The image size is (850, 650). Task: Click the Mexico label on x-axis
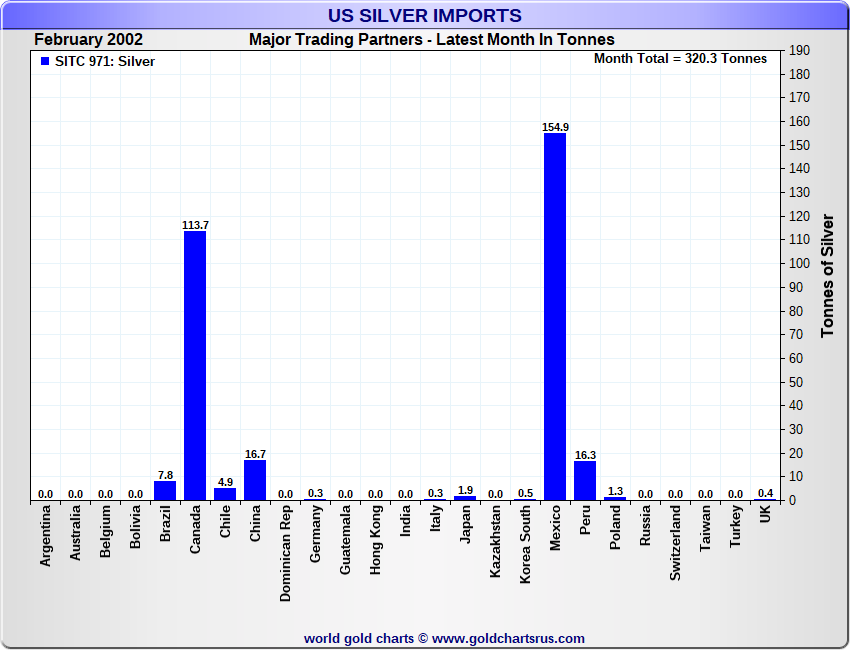click(555, 538)
